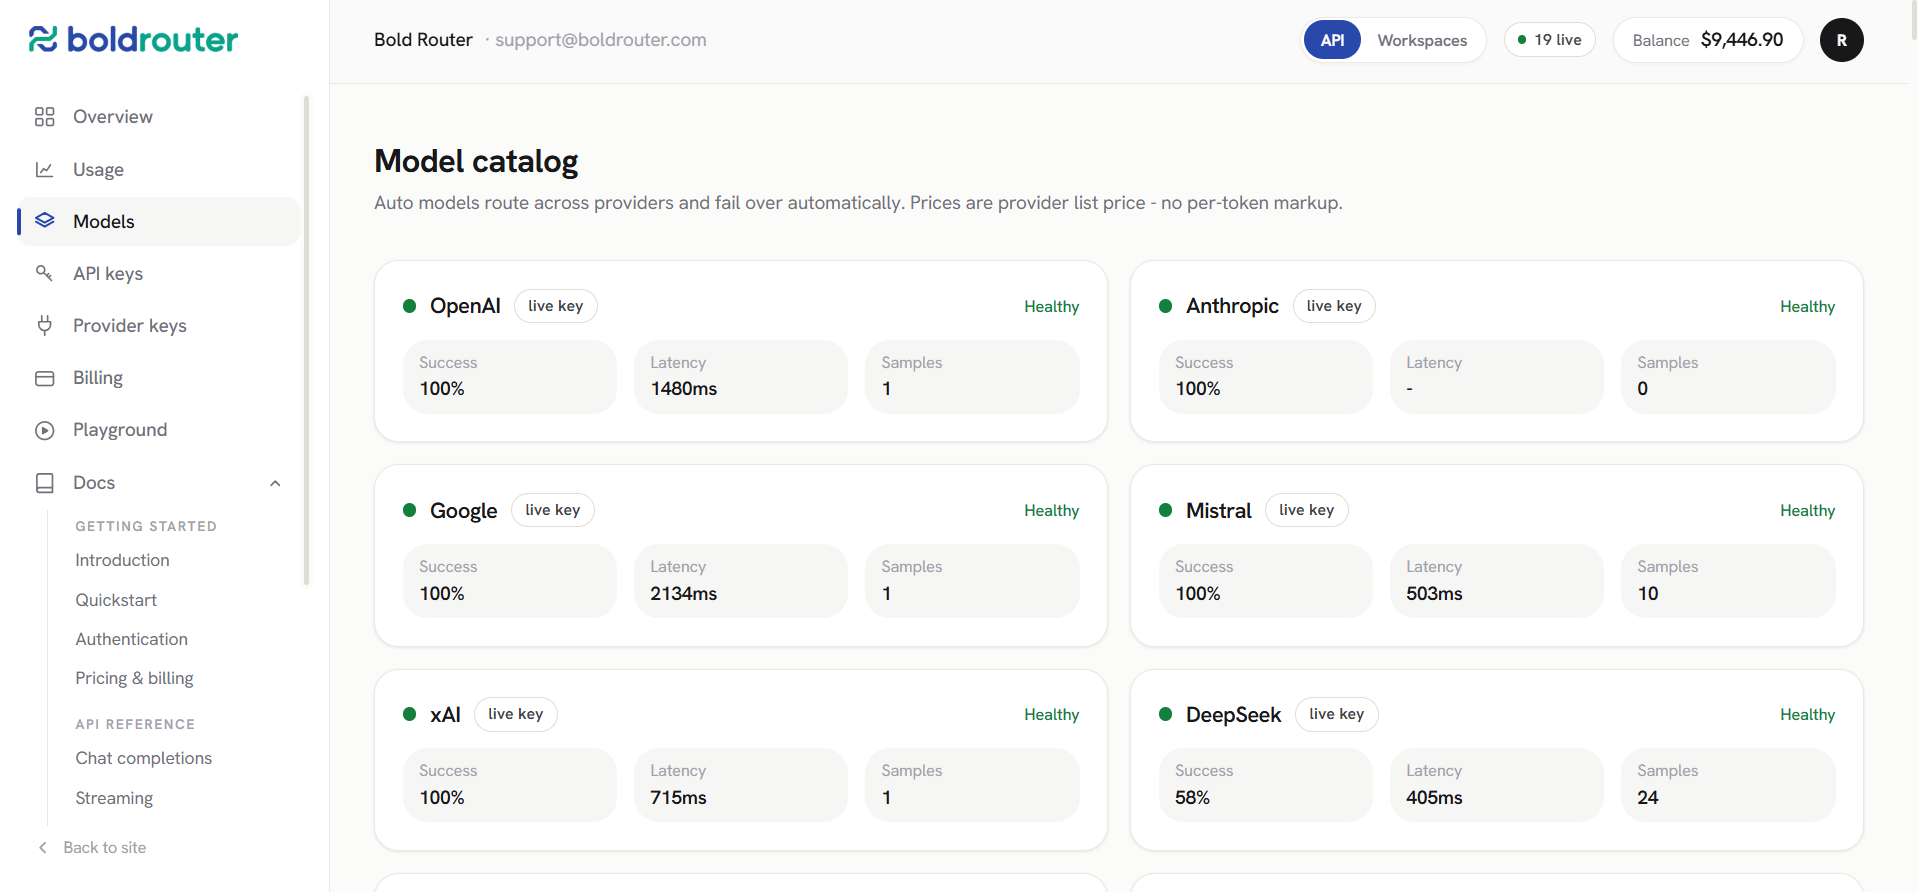Open Chat completions reference
This screenshot has height=892, width=1918.
click(x=144, y=758)
